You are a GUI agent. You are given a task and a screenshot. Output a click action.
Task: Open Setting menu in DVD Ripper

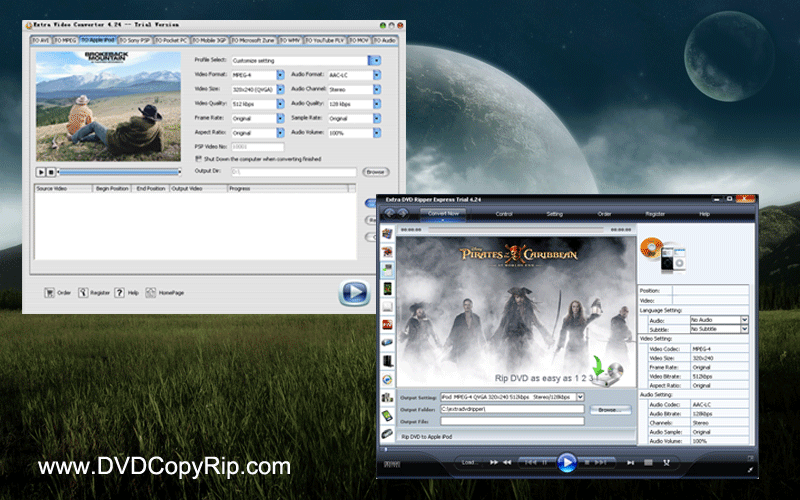point(555,214)
